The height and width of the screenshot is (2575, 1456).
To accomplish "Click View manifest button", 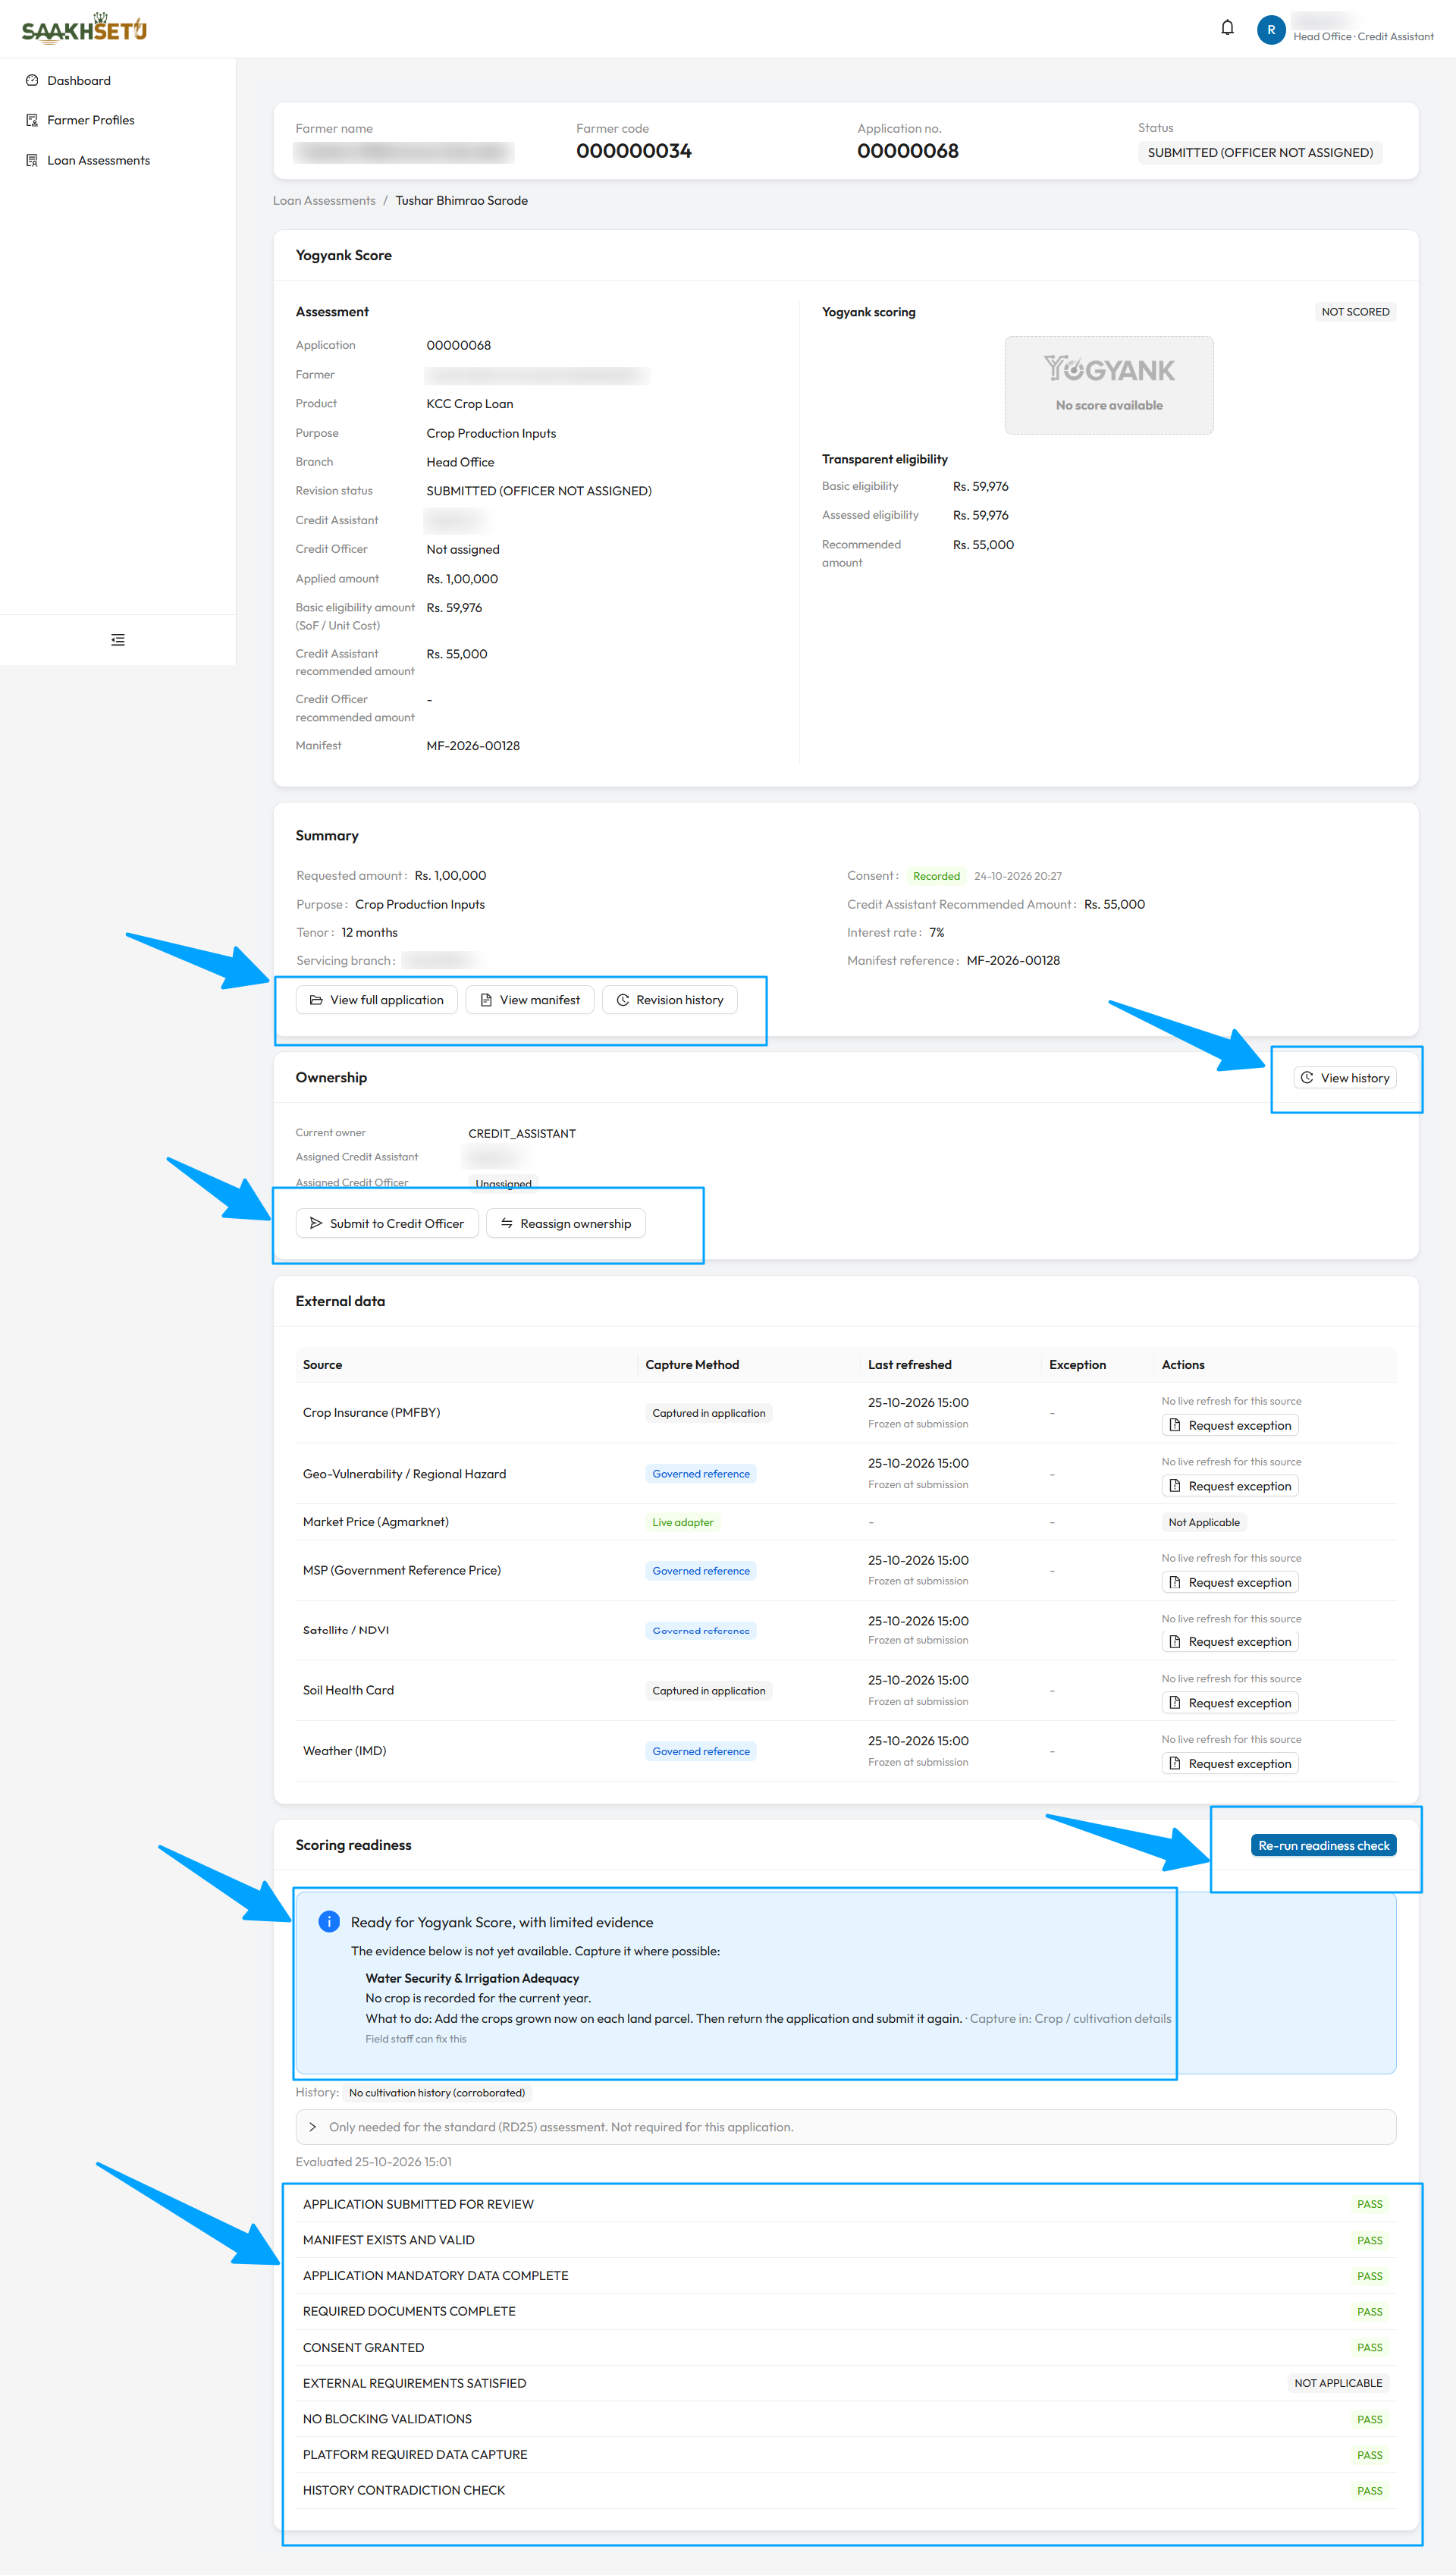I will tap(530, 1000).
